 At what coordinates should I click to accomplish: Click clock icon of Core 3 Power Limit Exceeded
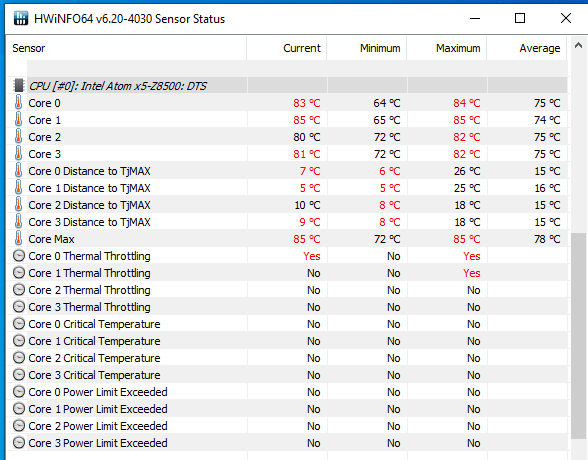click(x=19, y=443)
